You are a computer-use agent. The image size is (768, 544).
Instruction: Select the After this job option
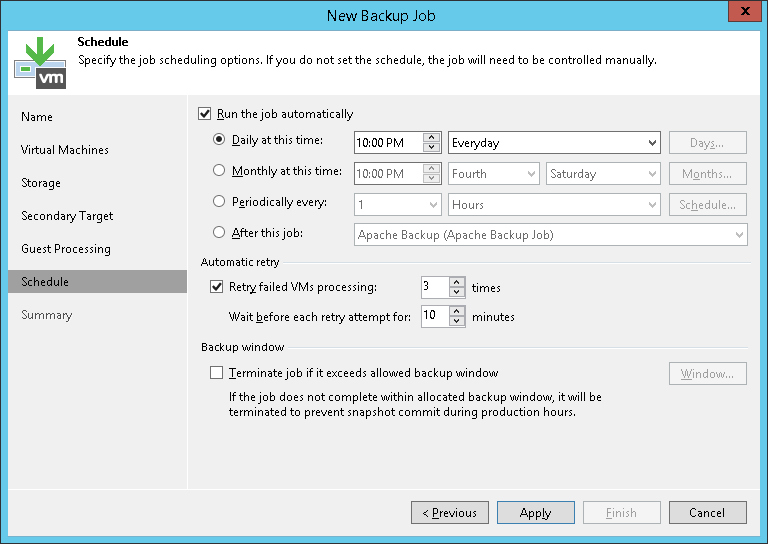point(220,233)
